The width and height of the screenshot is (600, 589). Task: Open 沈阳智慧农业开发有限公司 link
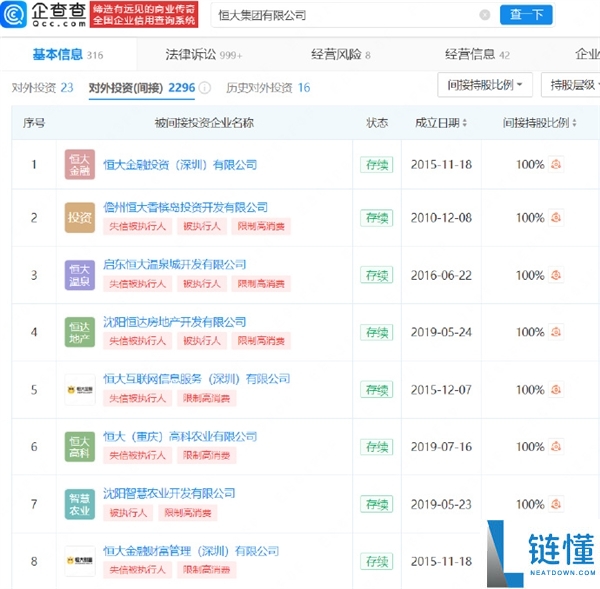click(x=169, y=493)
